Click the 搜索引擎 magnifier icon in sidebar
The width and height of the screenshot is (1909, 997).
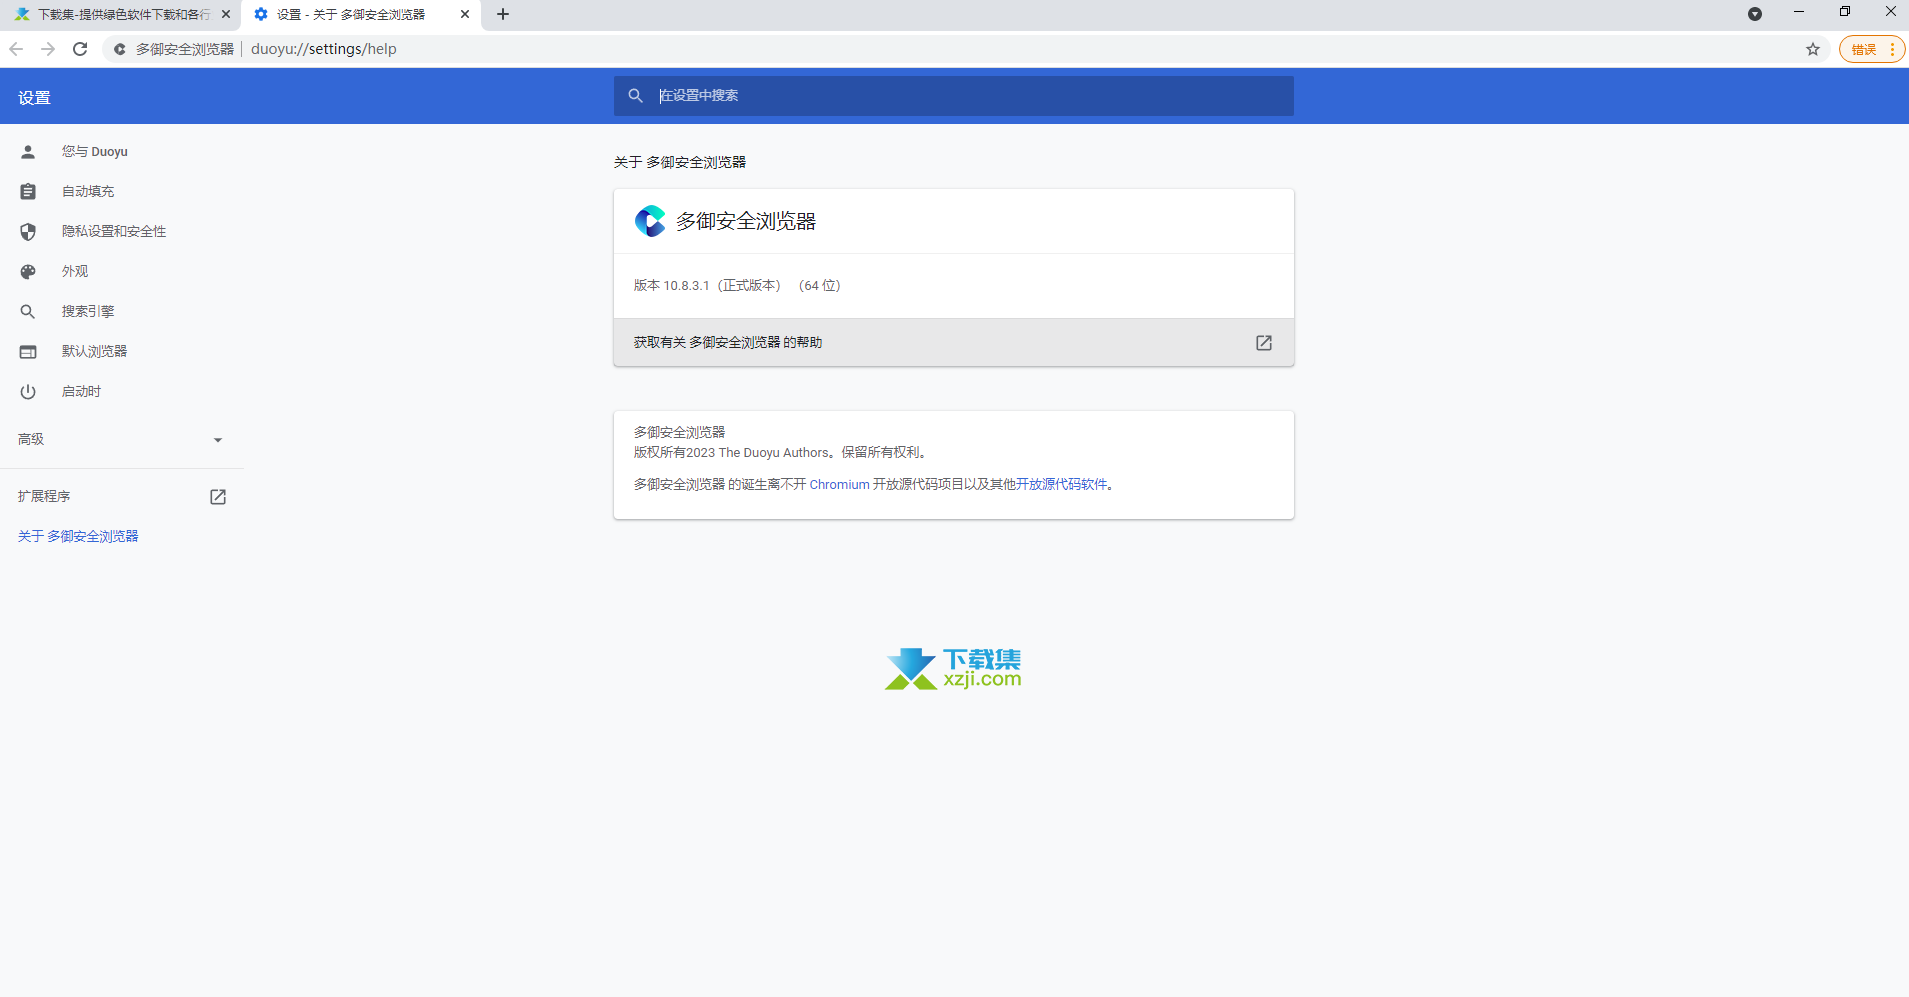(x=28, y=312)
